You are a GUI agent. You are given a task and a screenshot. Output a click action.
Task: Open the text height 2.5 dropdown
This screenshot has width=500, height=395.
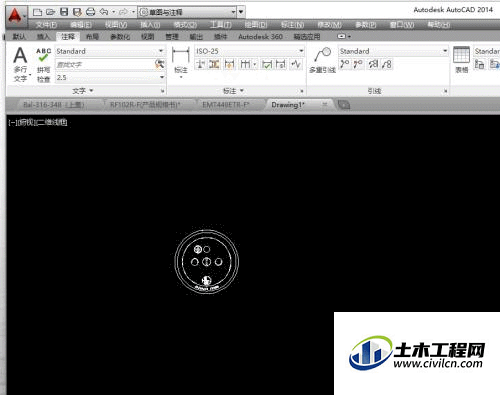tap(110, 77)
